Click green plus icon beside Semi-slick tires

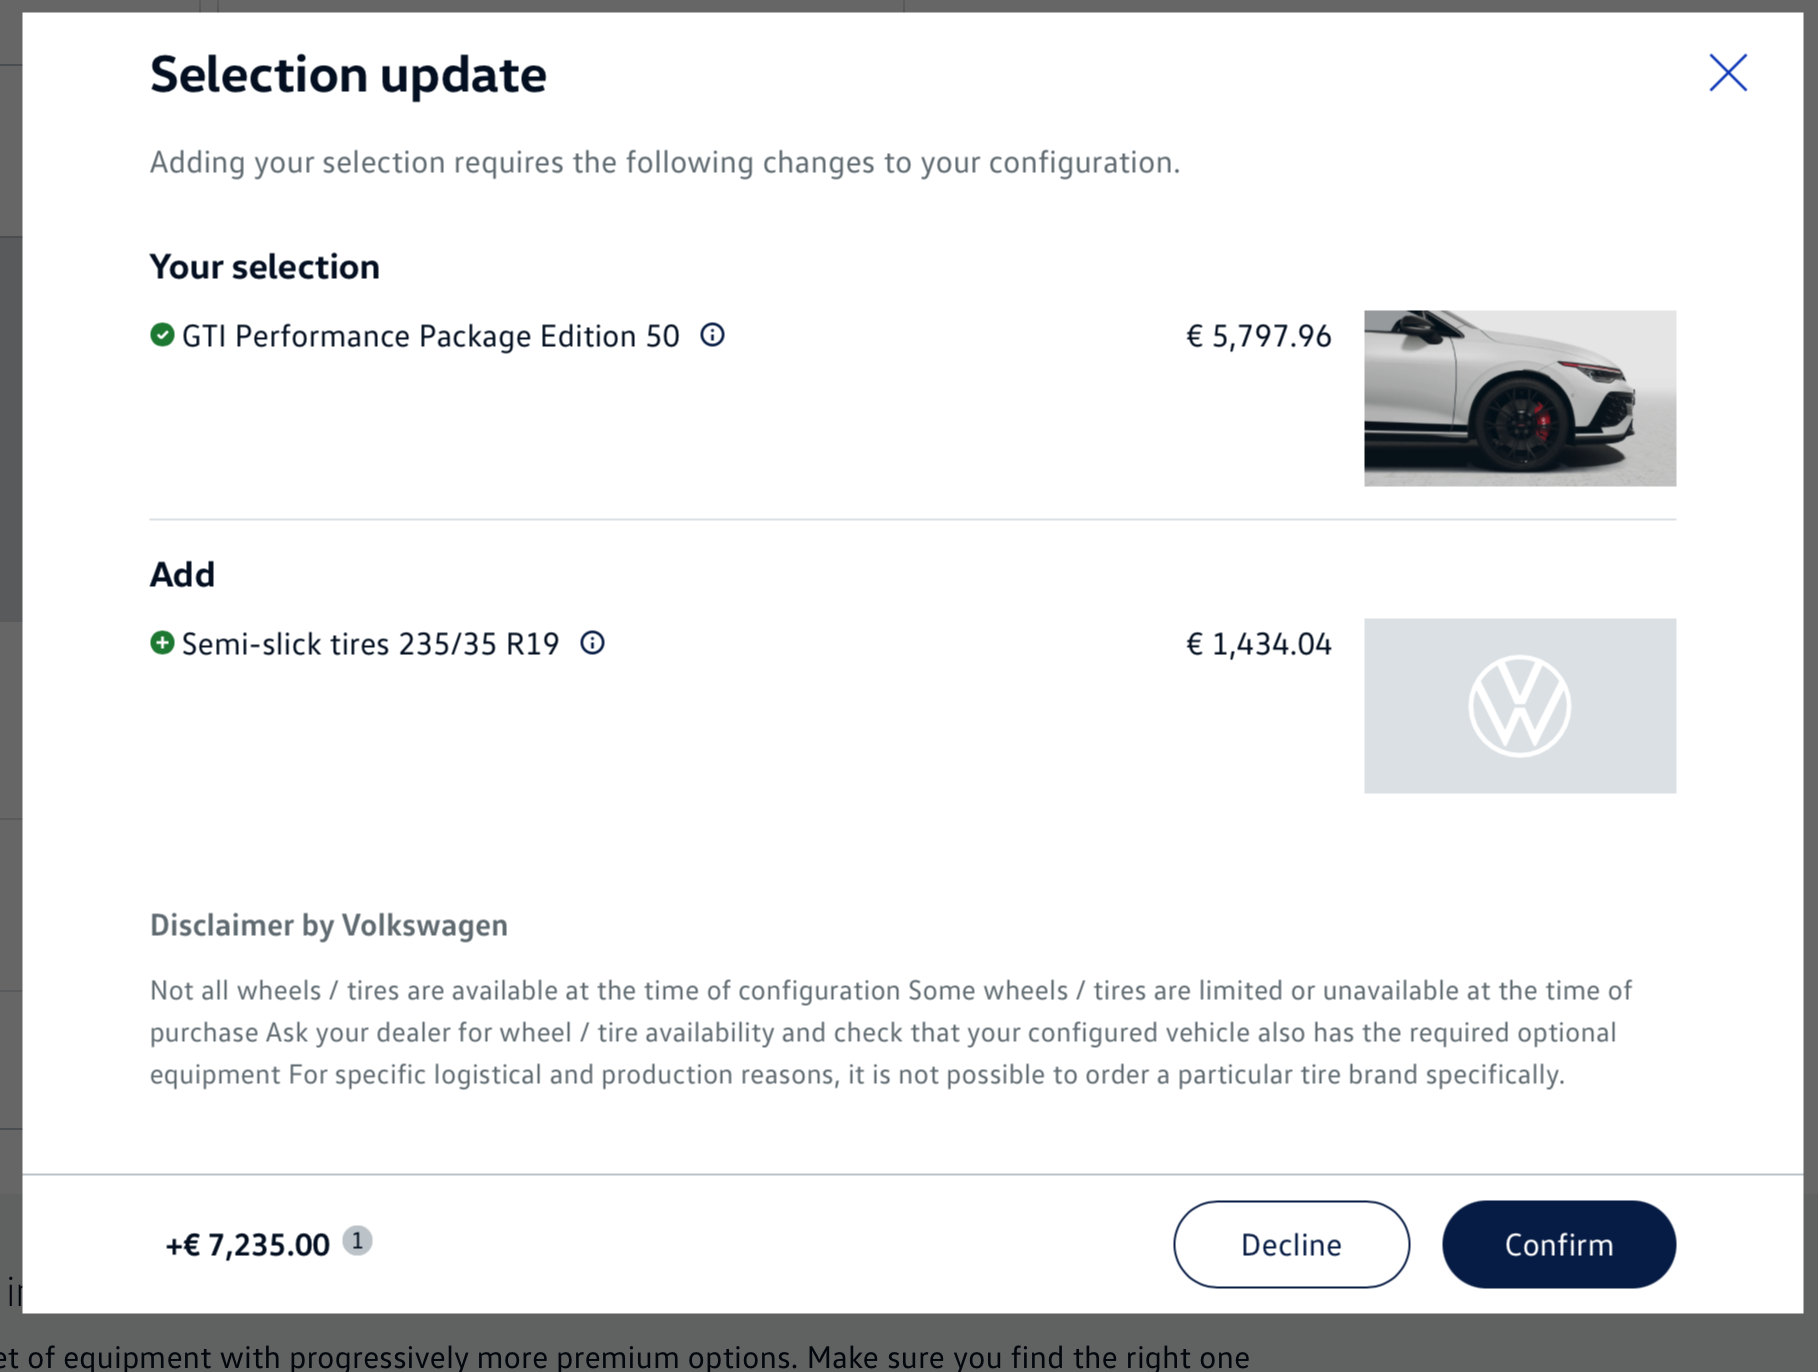pyautogui.click(x=162, y=643)
